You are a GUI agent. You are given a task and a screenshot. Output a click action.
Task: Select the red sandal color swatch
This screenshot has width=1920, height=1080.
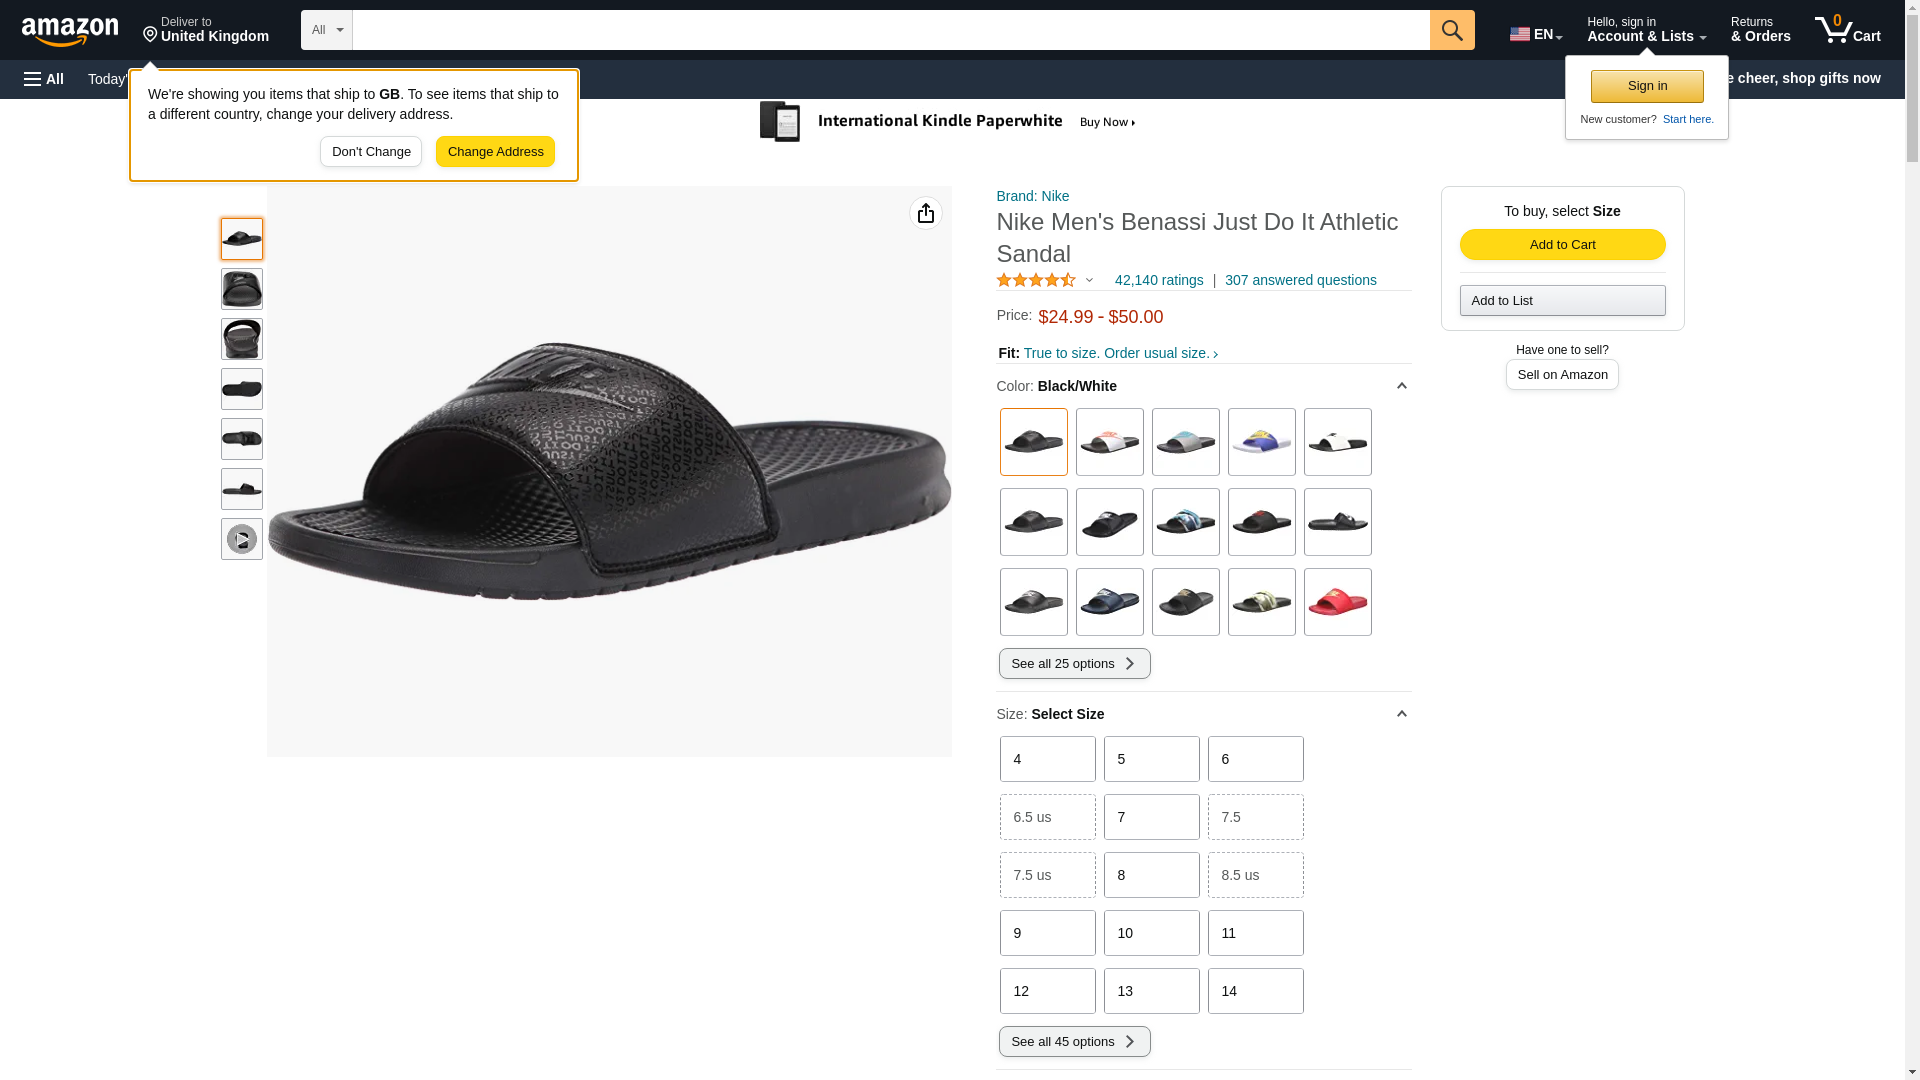[1337, 603]
